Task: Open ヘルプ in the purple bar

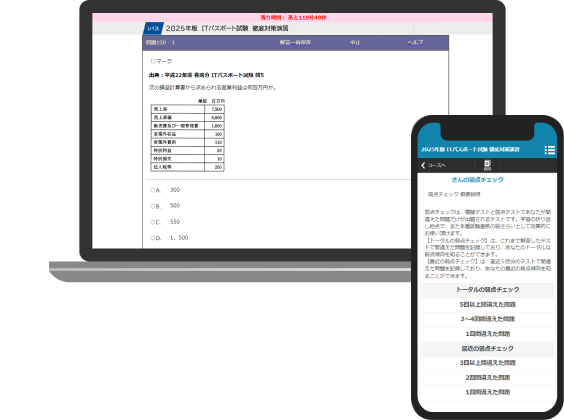Action: click(415, 42)
